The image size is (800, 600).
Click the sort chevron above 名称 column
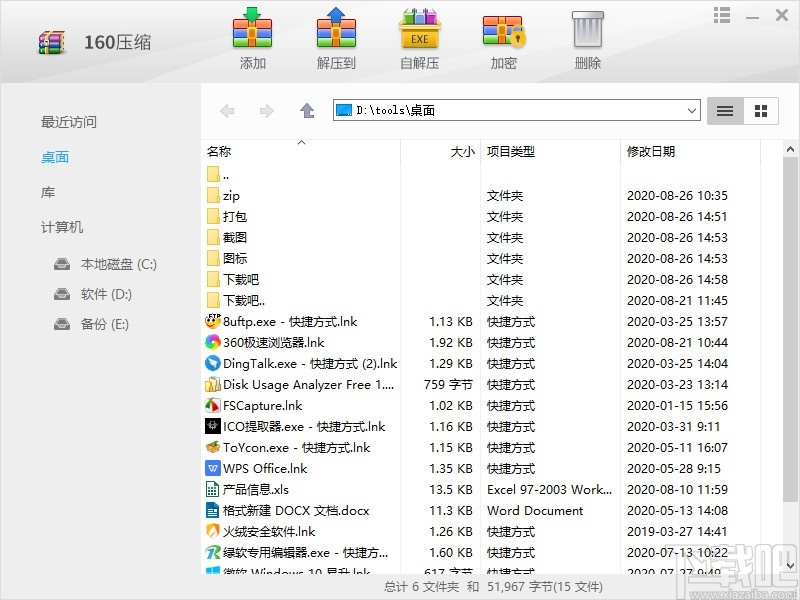[300, 143]
